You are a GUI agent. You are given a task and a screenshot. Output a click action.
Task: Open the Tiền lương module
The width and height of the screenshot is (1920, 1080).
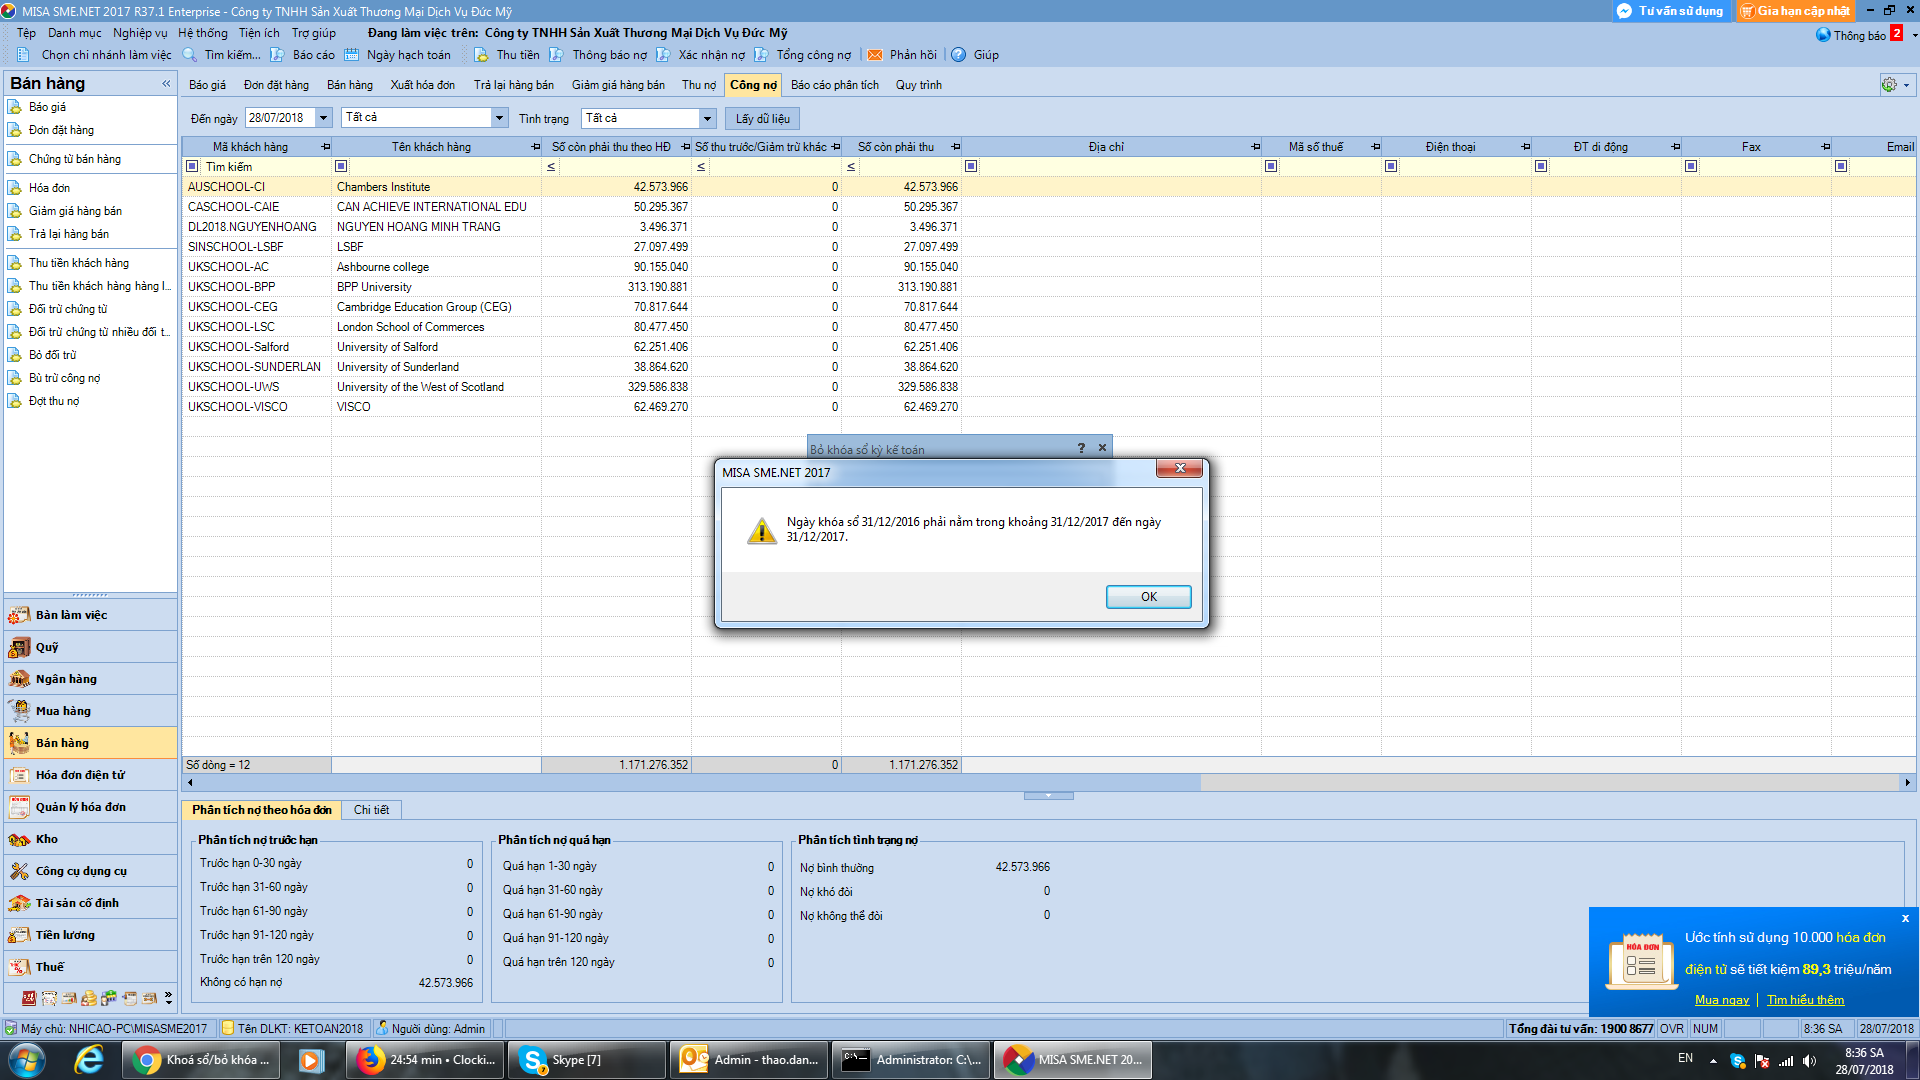pyautogui.click(x=91, y=935)
